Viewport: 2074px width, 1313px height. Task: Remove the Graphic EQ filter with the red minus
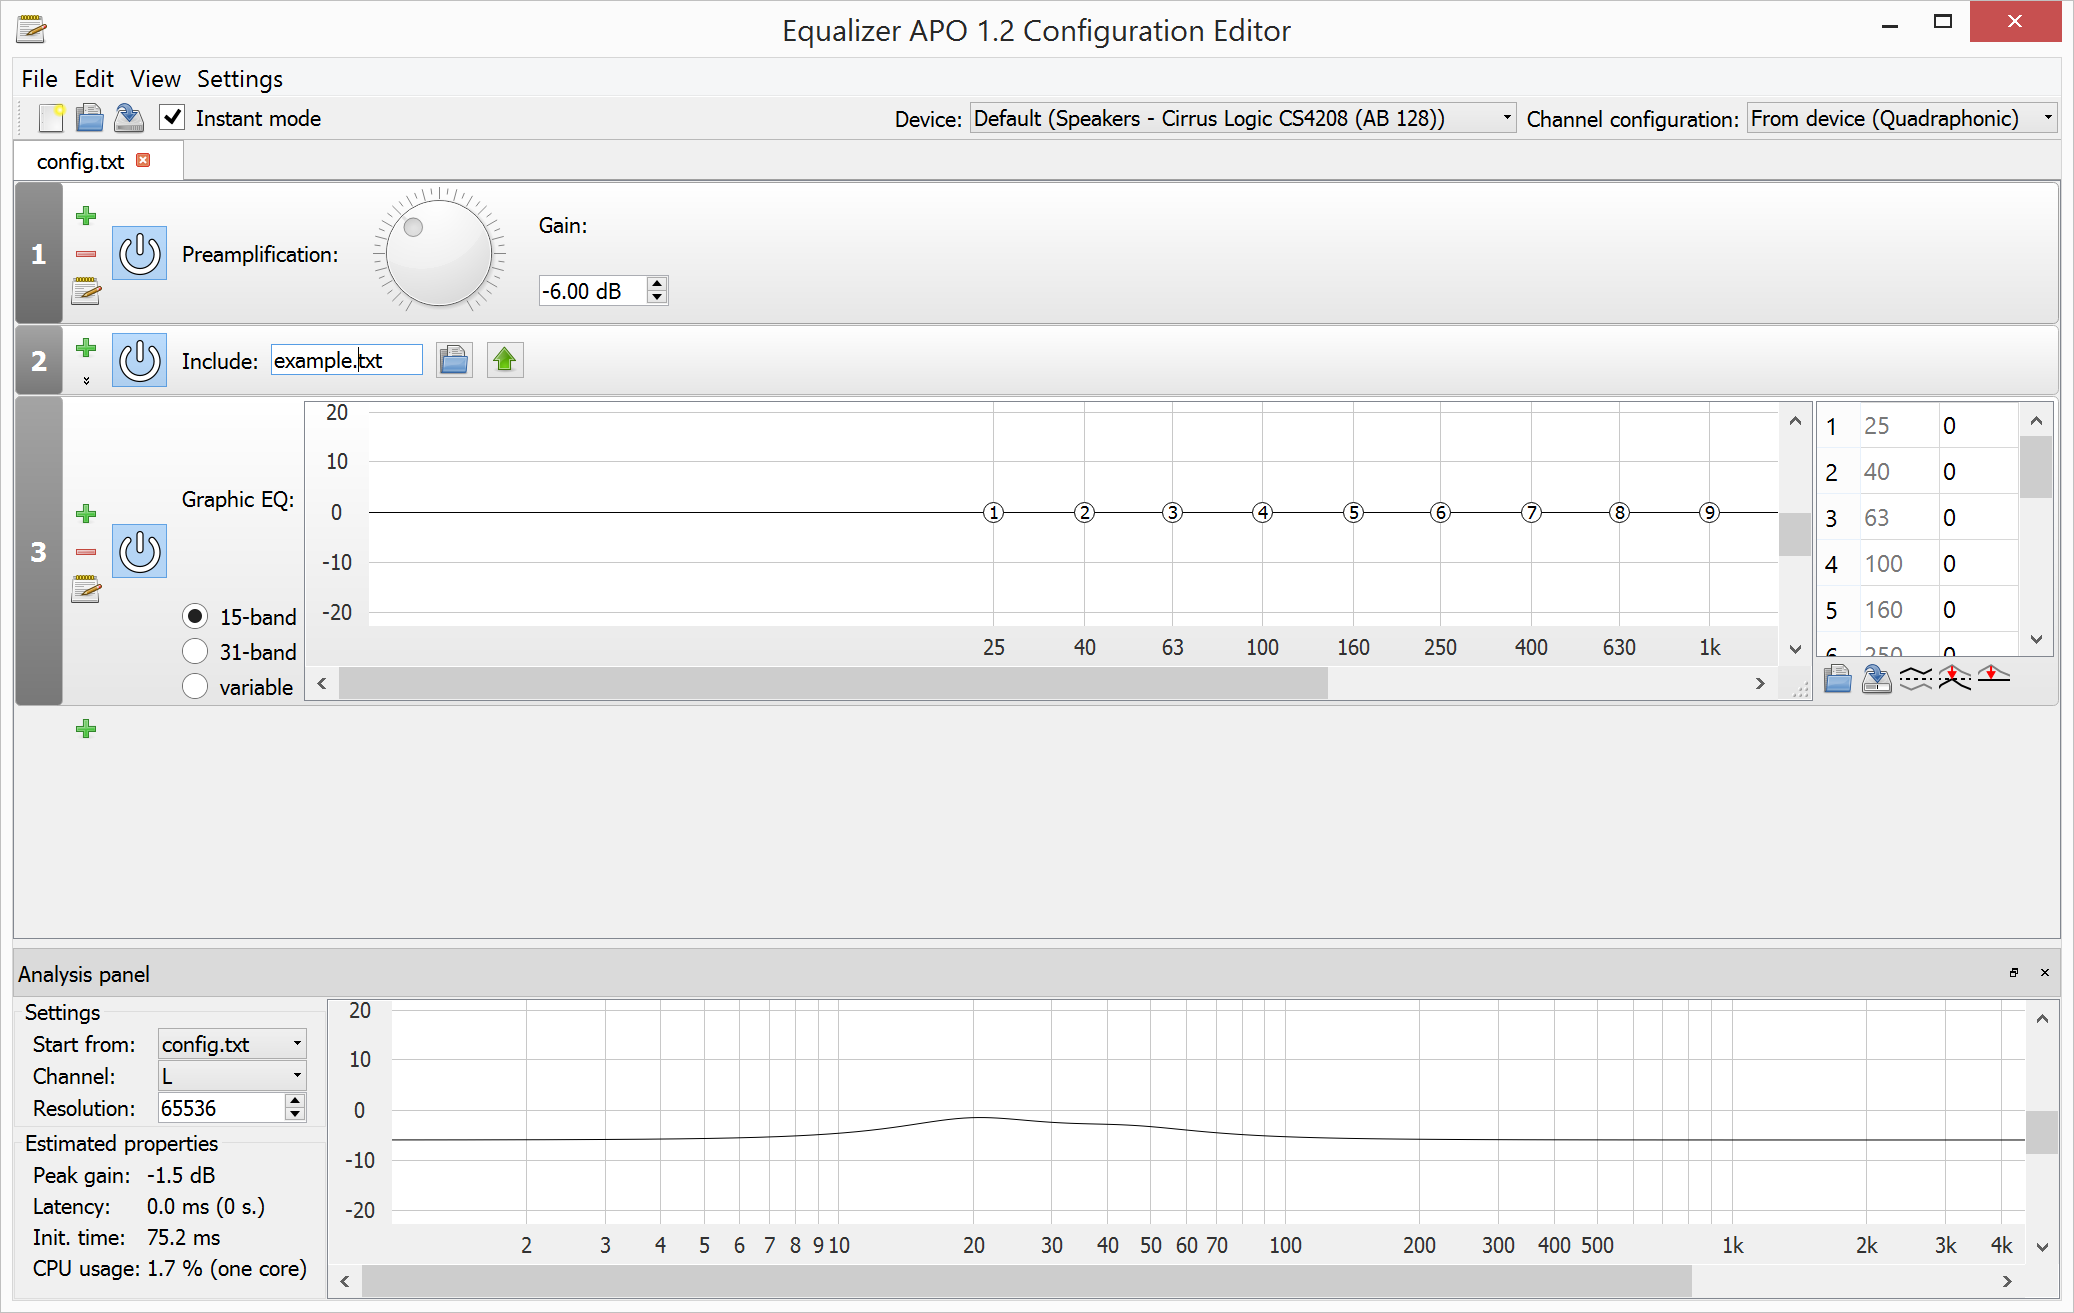[x=86, y=552]
